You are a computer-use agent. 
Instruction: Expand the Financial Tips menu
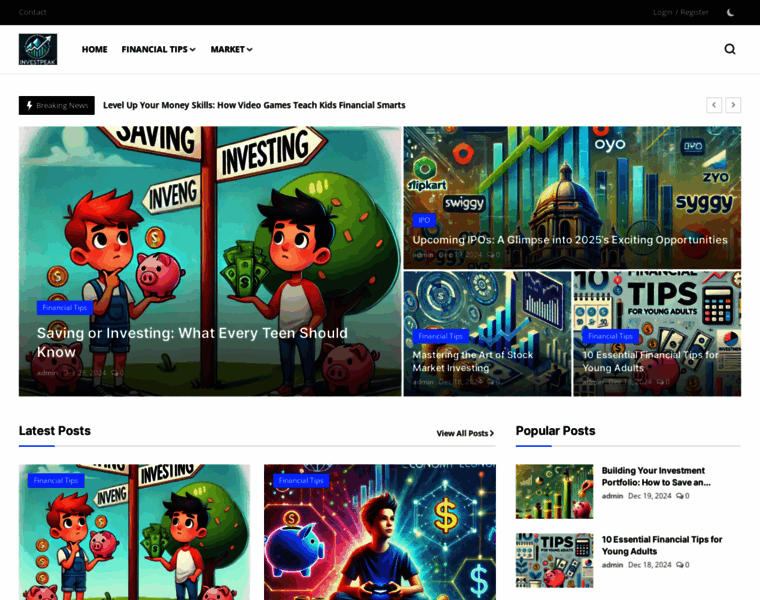(158, 49)
